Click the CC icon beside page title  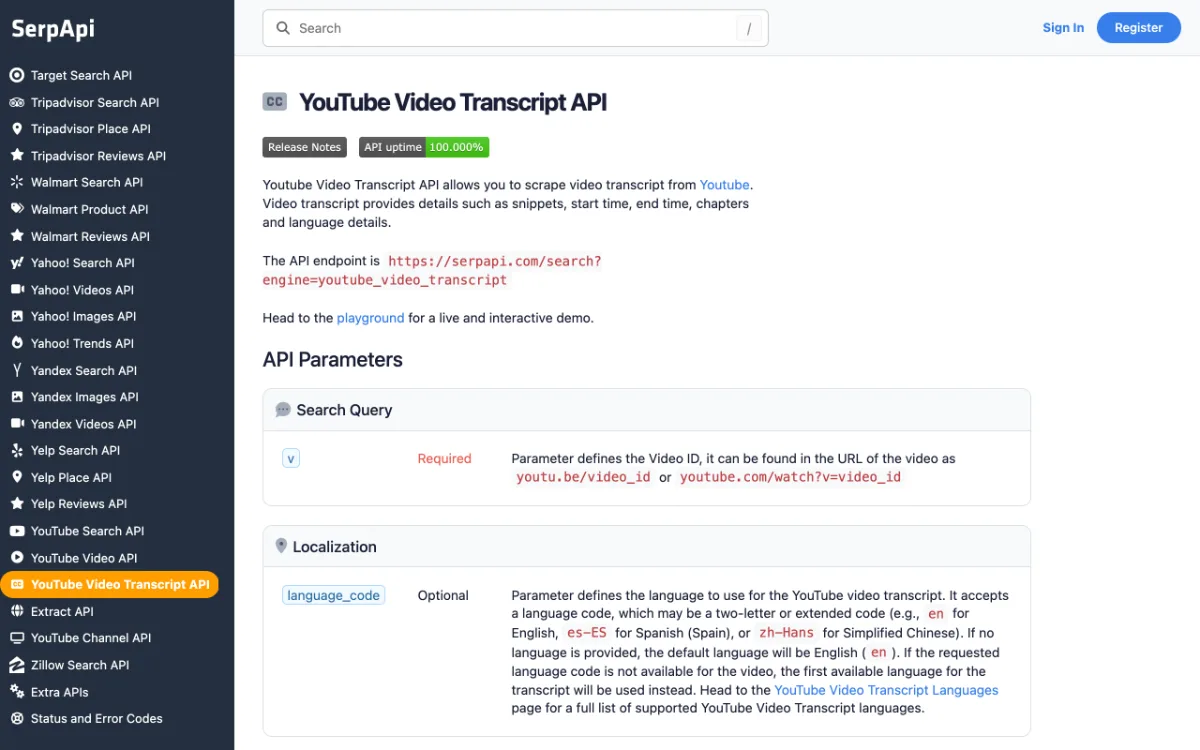(275, 101)
